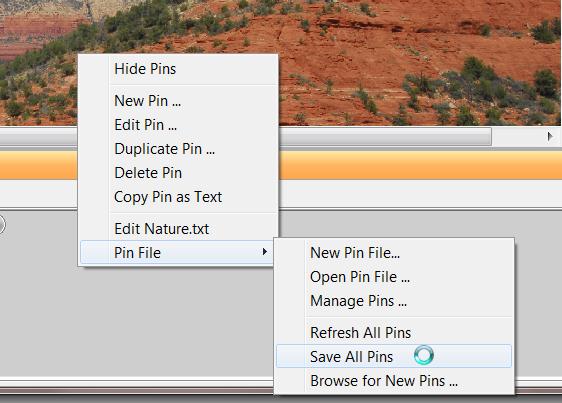Open Edit Nature.txt entry
The width and height of the screenshot is (562, 403).
[x=178, y=229]
